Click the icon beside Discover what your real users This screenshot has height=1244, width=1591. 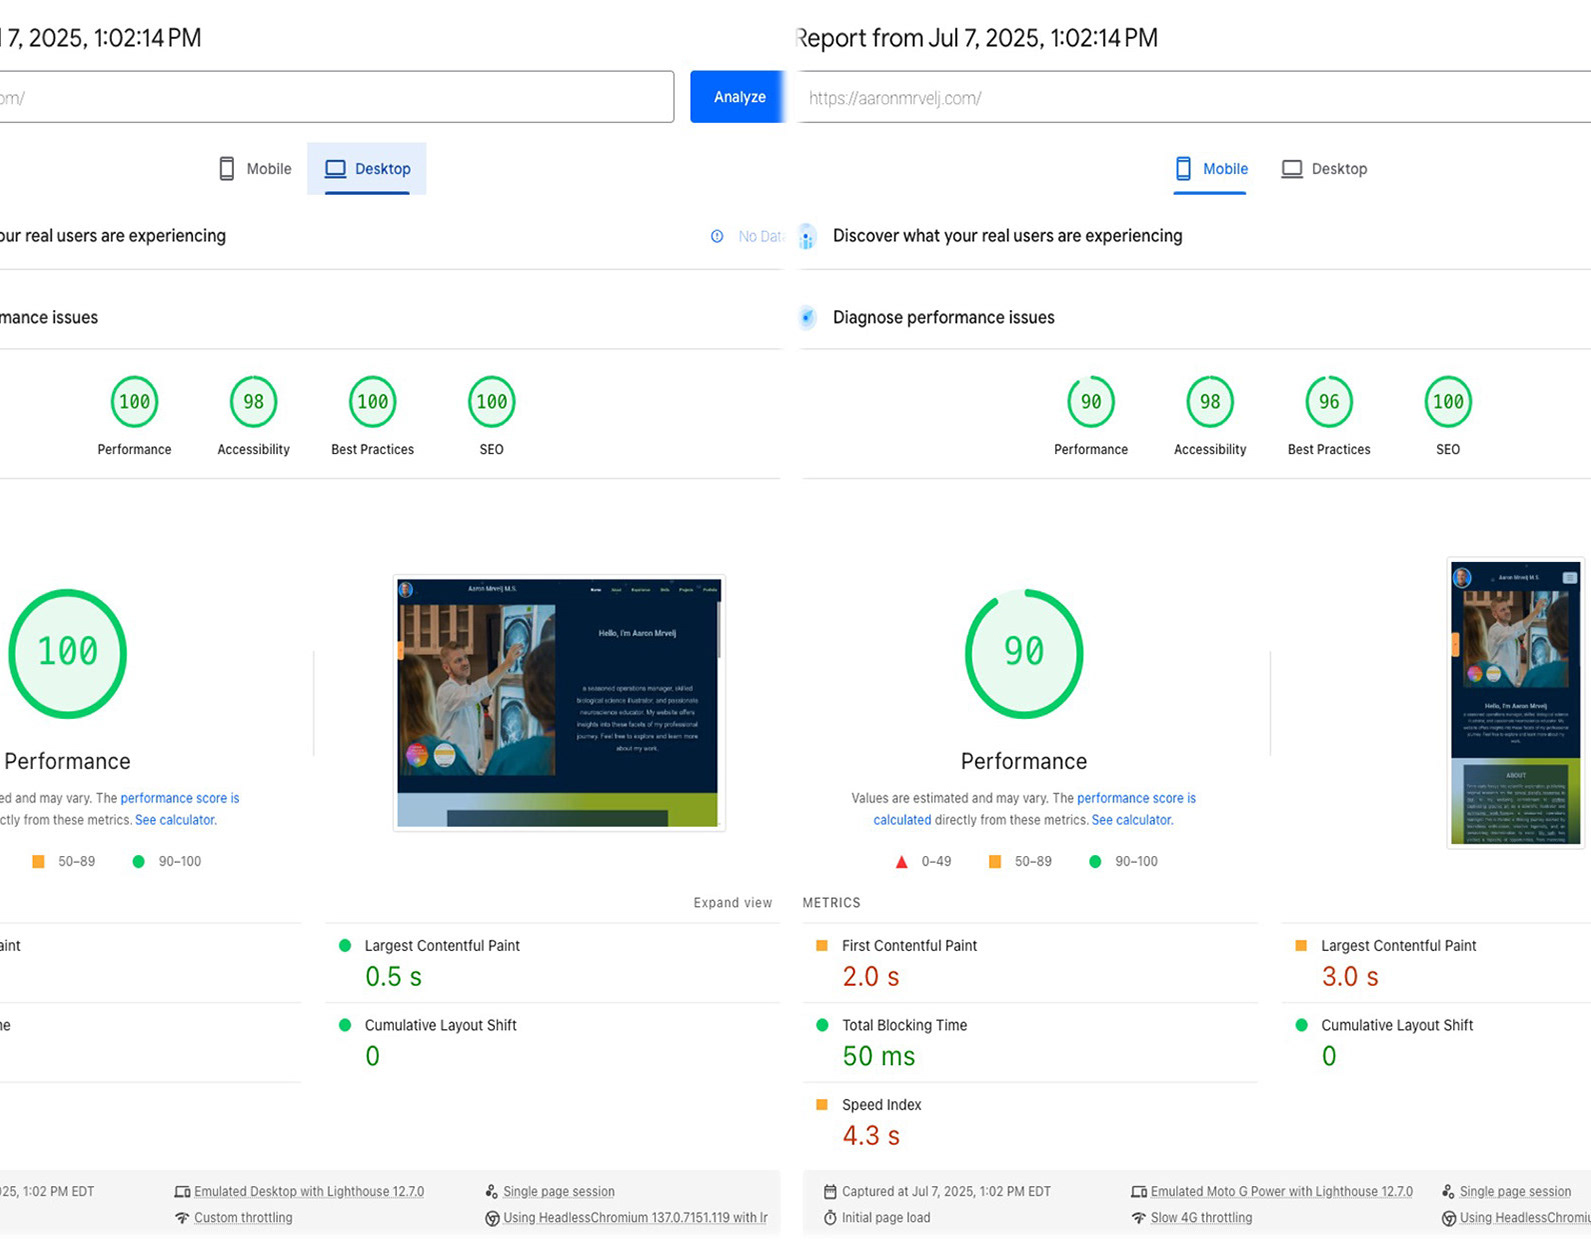coord(808,236)
